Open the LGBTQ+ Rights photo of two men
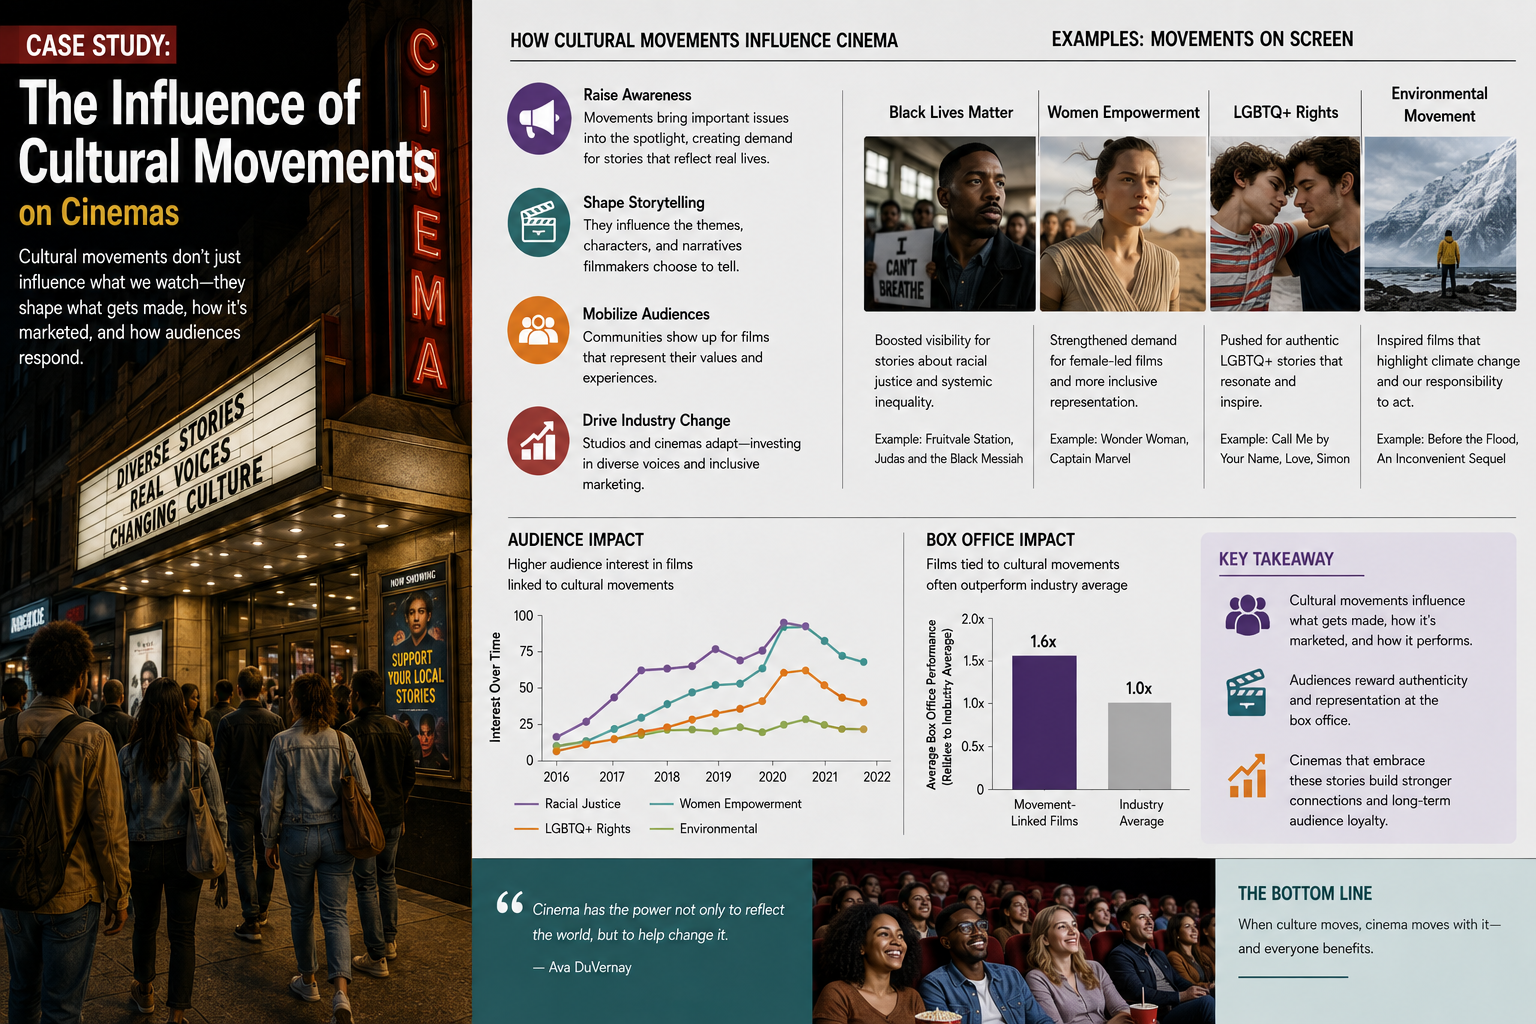The height and width of the screenshot is (1024, 1536). point(1285,224)
